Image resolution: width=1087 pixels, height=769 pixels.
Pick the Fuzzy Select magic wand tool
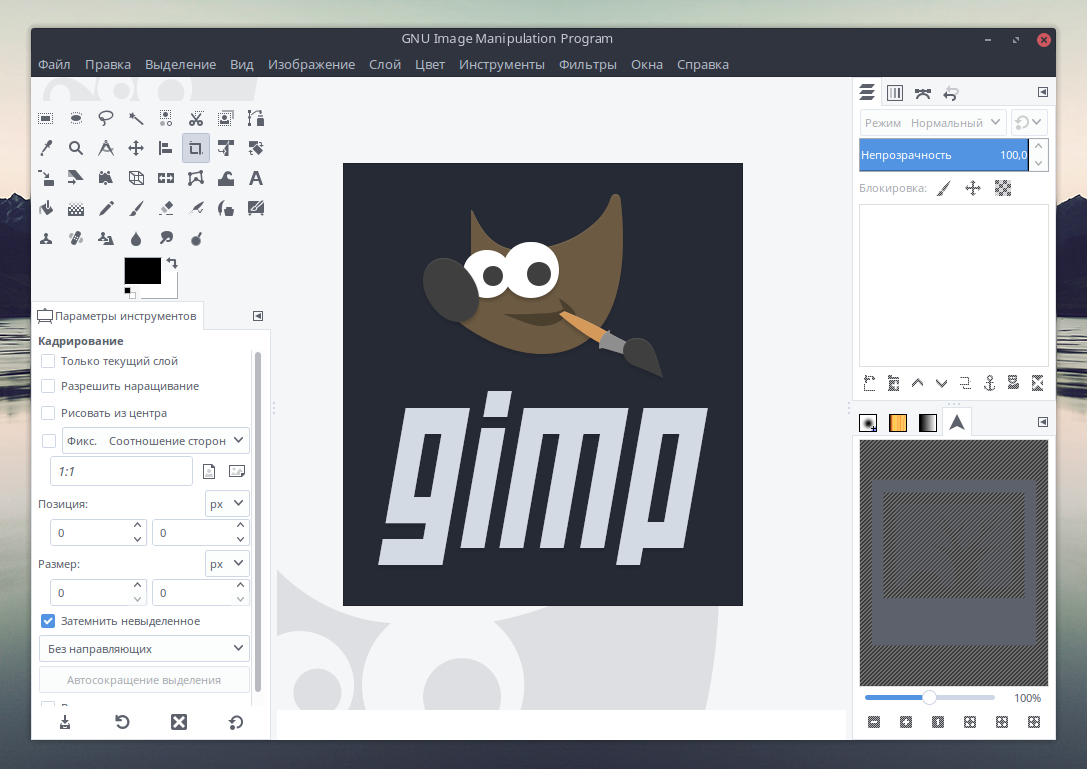[136, 119]
